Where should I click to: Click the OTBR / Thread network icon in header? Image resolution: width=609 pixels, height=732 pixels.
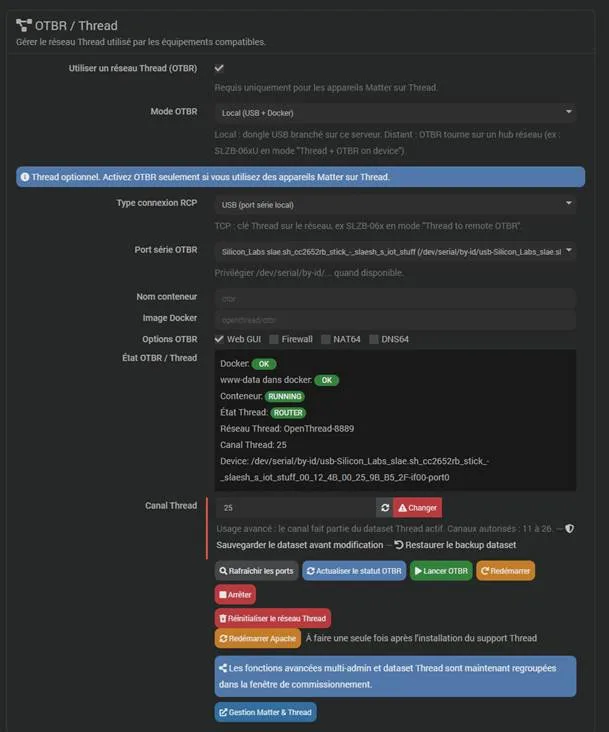coord(24,25)
